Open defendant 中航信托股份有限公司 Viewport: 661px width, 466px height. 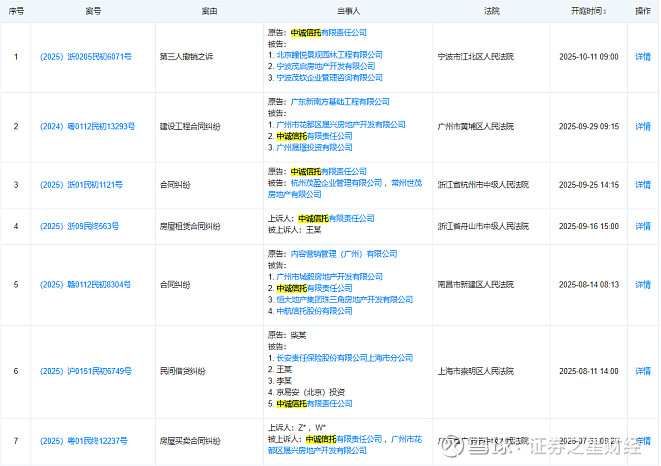314,311
